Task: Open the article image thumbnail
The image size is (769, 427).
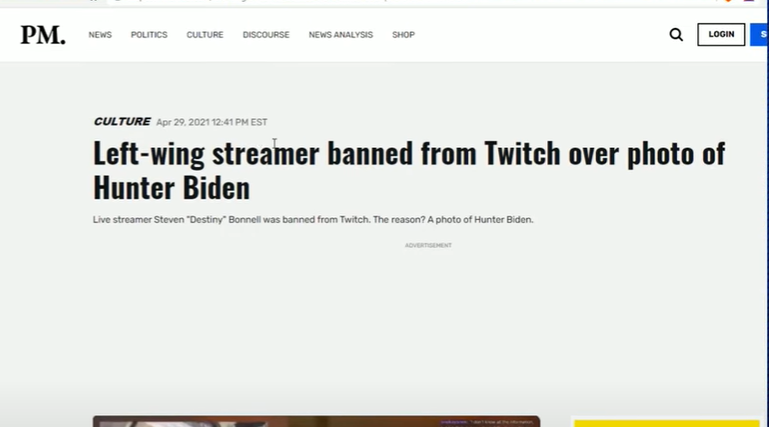Action: (316, 421)
